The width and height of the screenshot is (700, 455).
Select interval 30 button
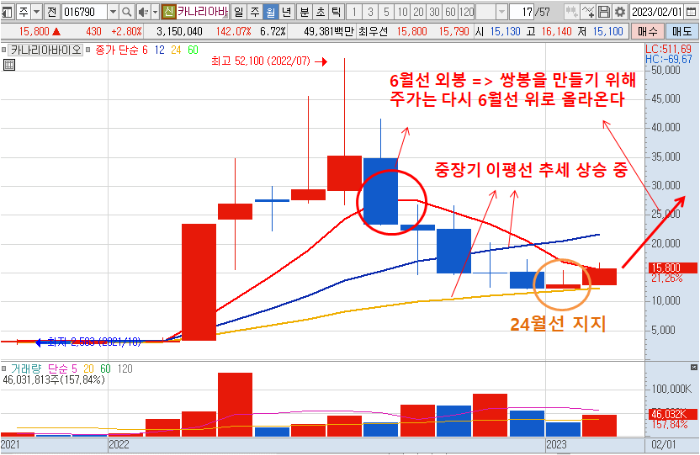pos(435,12)
